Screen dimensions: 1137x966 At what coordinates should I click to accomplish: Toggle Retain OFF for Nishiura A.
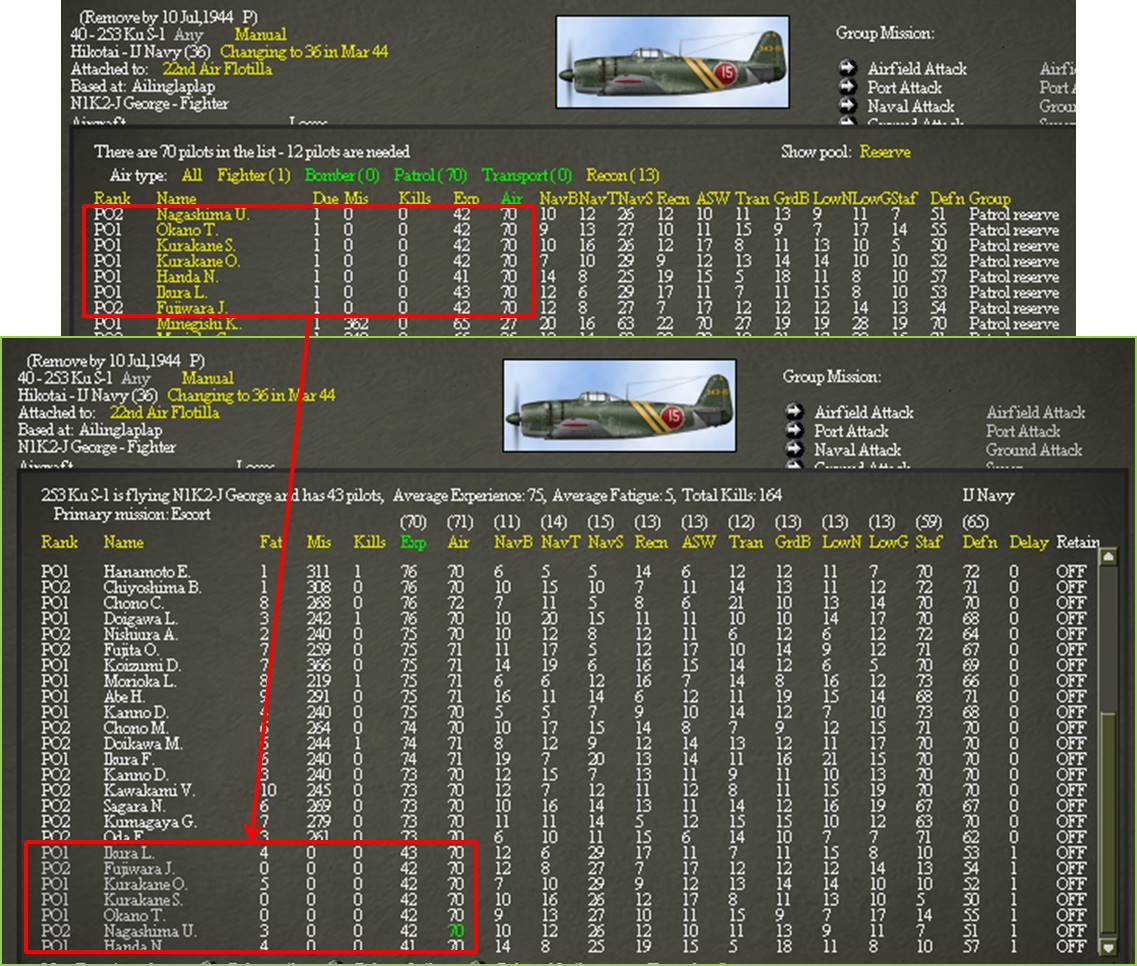coord(1070,635)
